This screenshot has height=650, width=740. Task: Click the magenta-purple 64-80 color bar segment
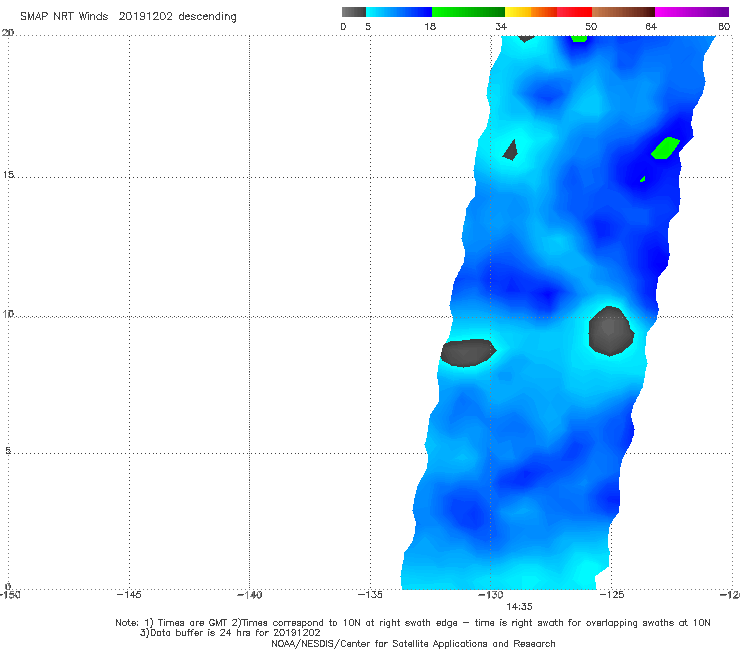[692, 12]
